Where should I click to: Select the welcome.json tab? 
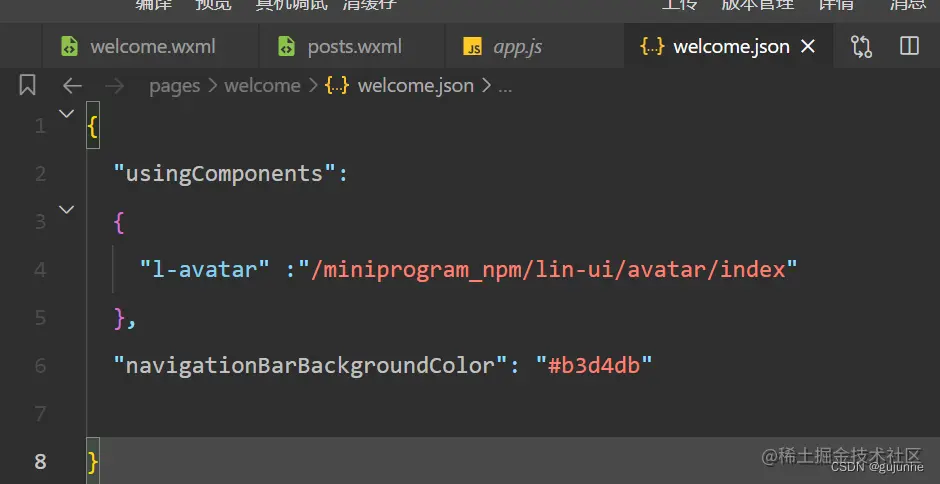point(728,46)
